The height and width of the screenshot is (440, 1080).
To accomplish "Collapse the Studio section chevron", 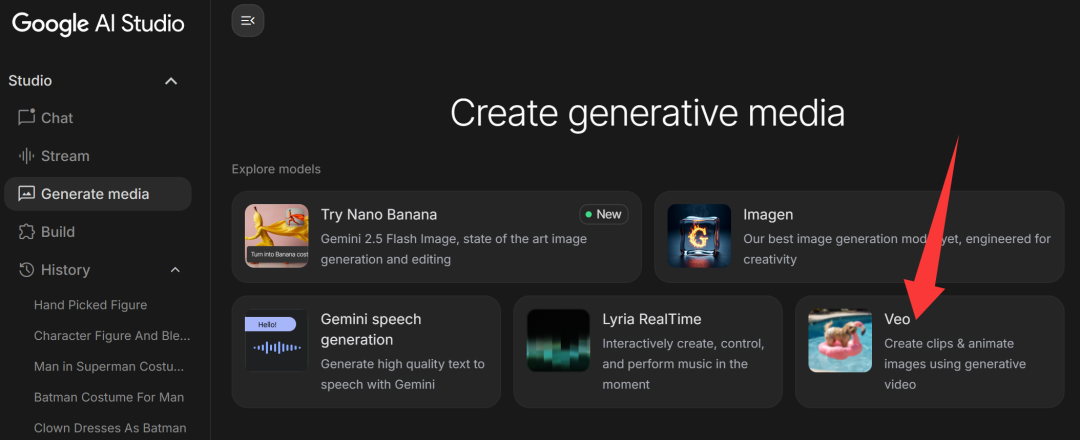I will 172,81.
